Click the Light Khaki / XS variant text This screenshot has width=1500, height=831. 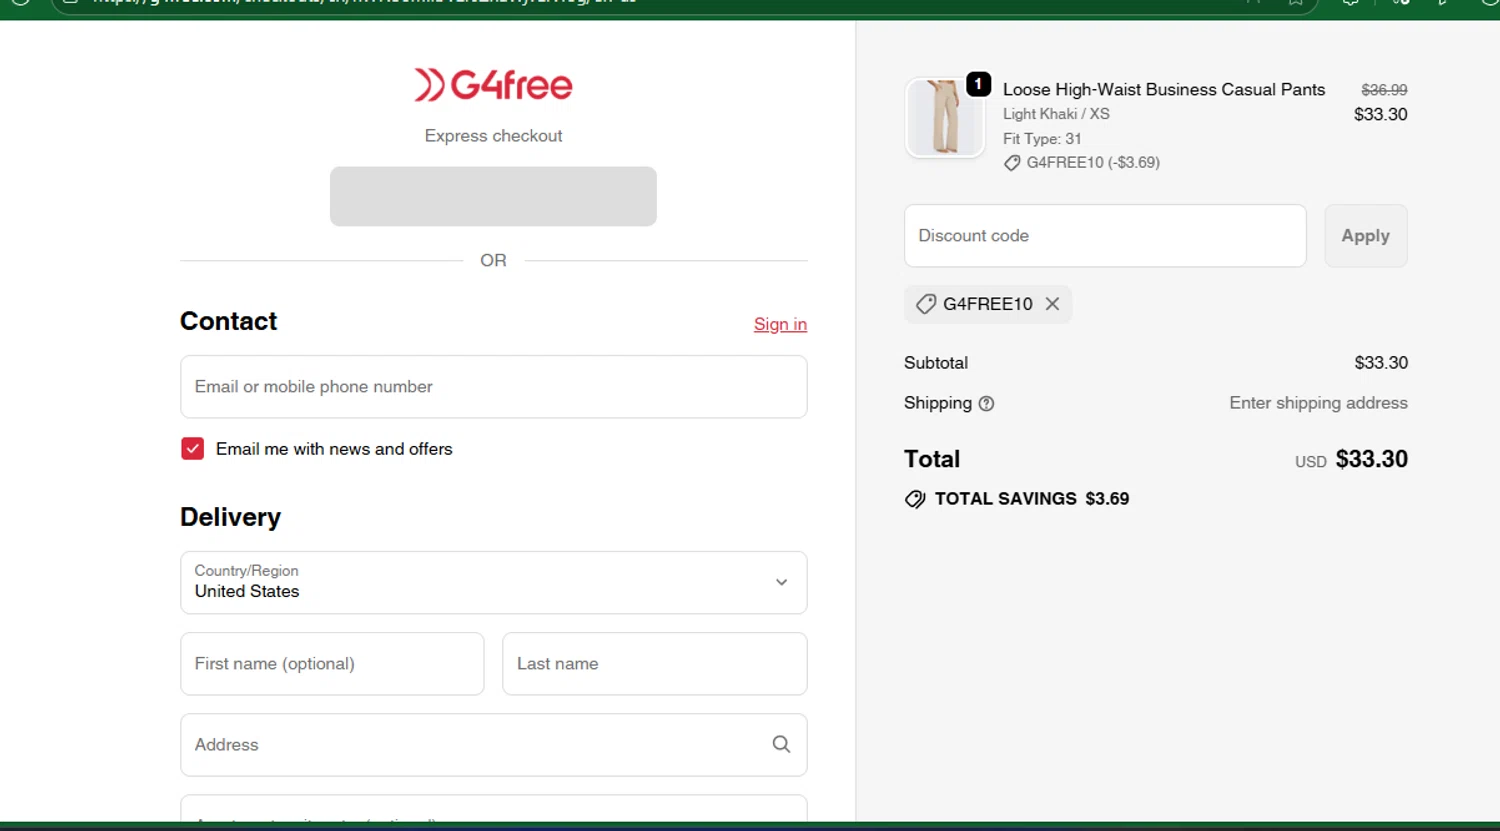pyautogui.click(x=1056, y=114)
